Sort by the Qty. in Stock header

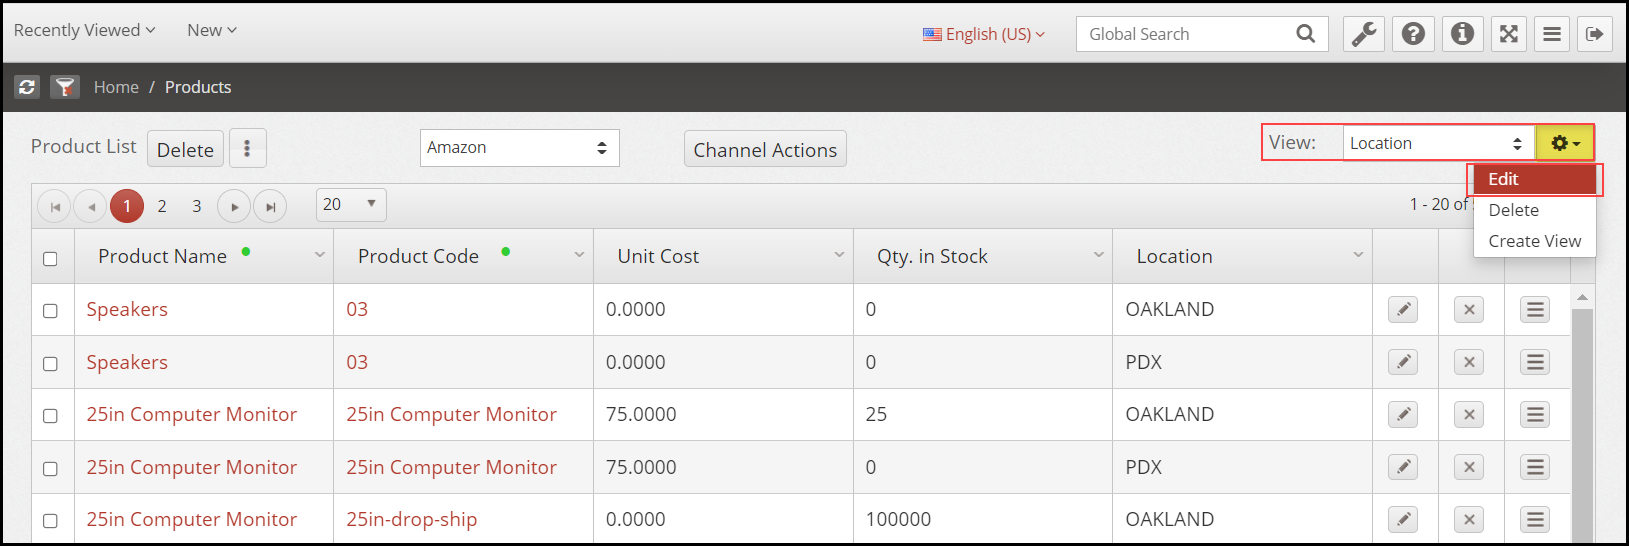click(932, 256)
